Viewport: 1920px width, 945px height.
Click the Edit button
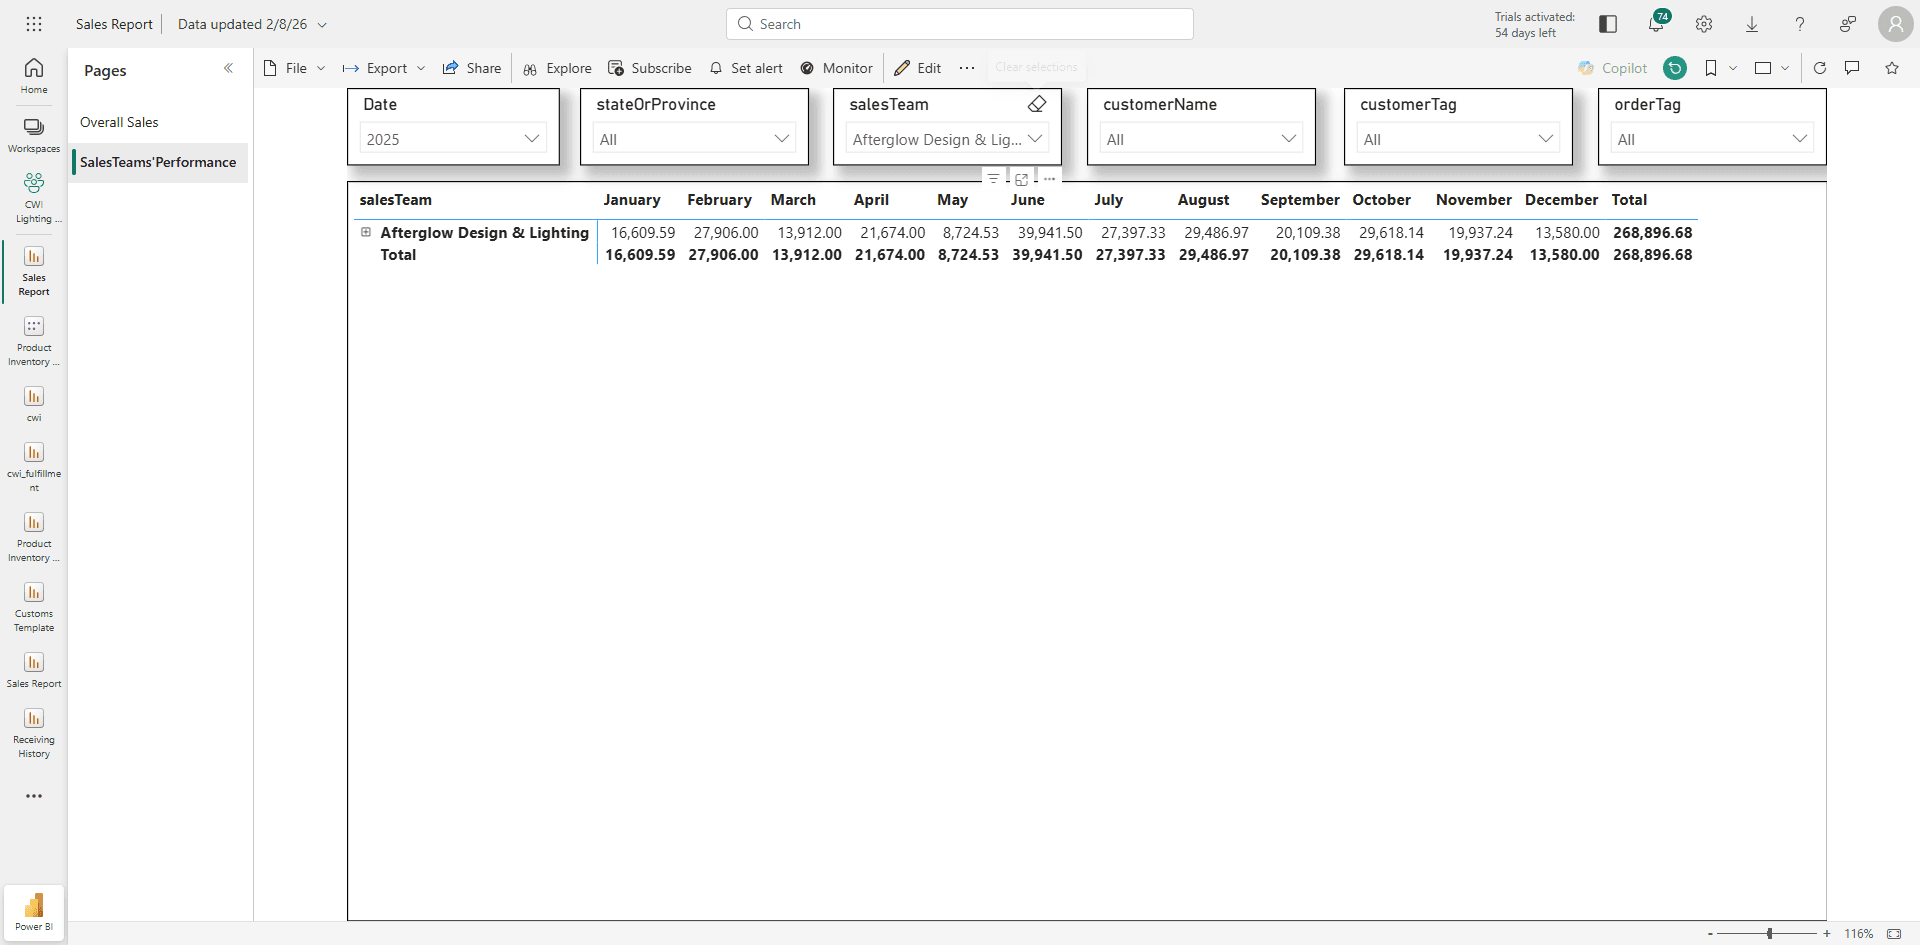coord(918,68)
